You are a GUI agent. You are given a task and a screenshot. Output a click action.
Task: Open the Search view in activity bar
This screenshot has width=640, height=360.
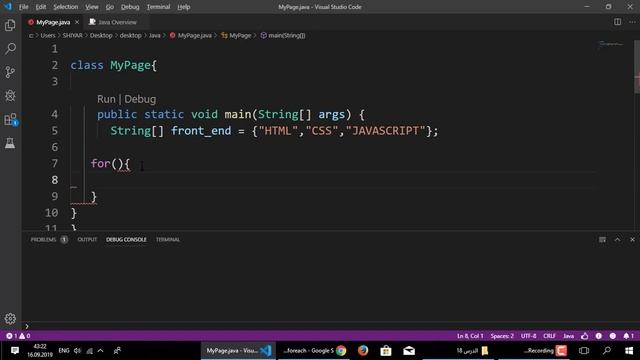coord(10,49)
